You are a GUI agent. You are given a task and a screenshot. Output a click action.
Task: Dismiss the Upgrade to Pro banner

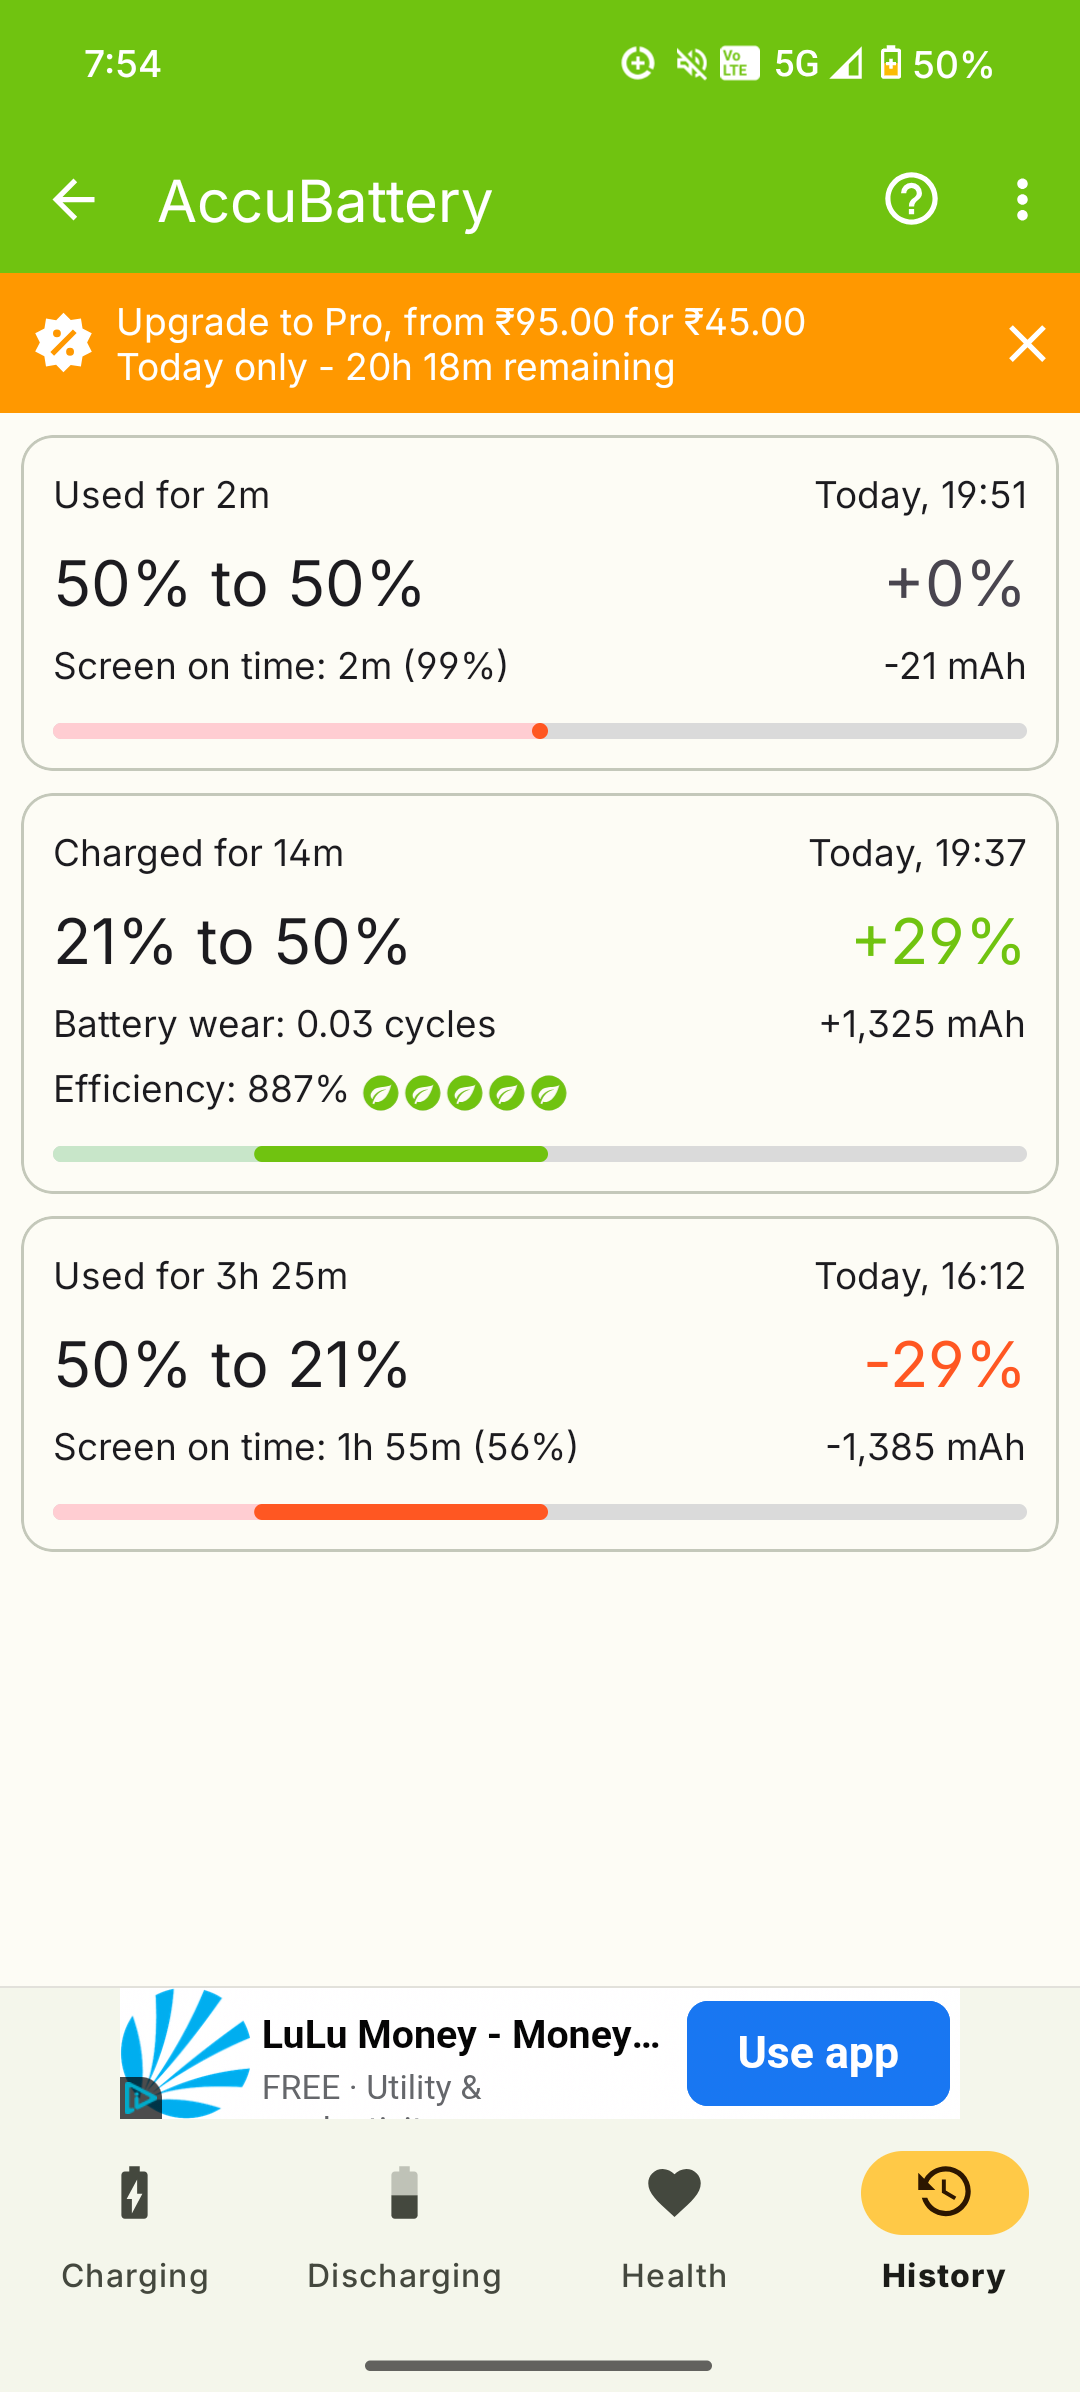[x=1027, y=344]
